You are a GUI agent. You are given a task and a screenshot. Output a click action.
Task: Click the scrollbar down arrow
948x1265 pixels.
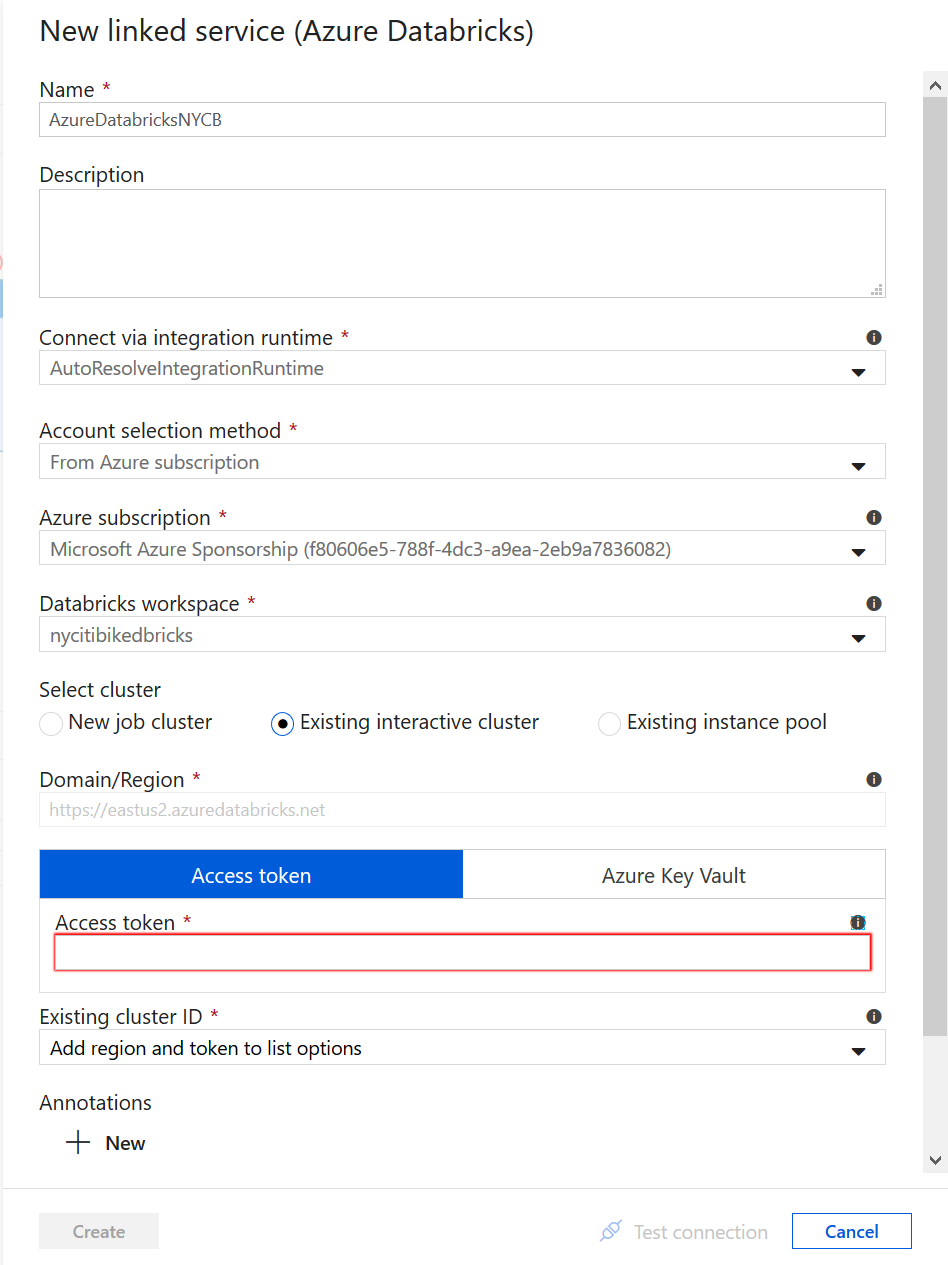(x=935, y=1161)
